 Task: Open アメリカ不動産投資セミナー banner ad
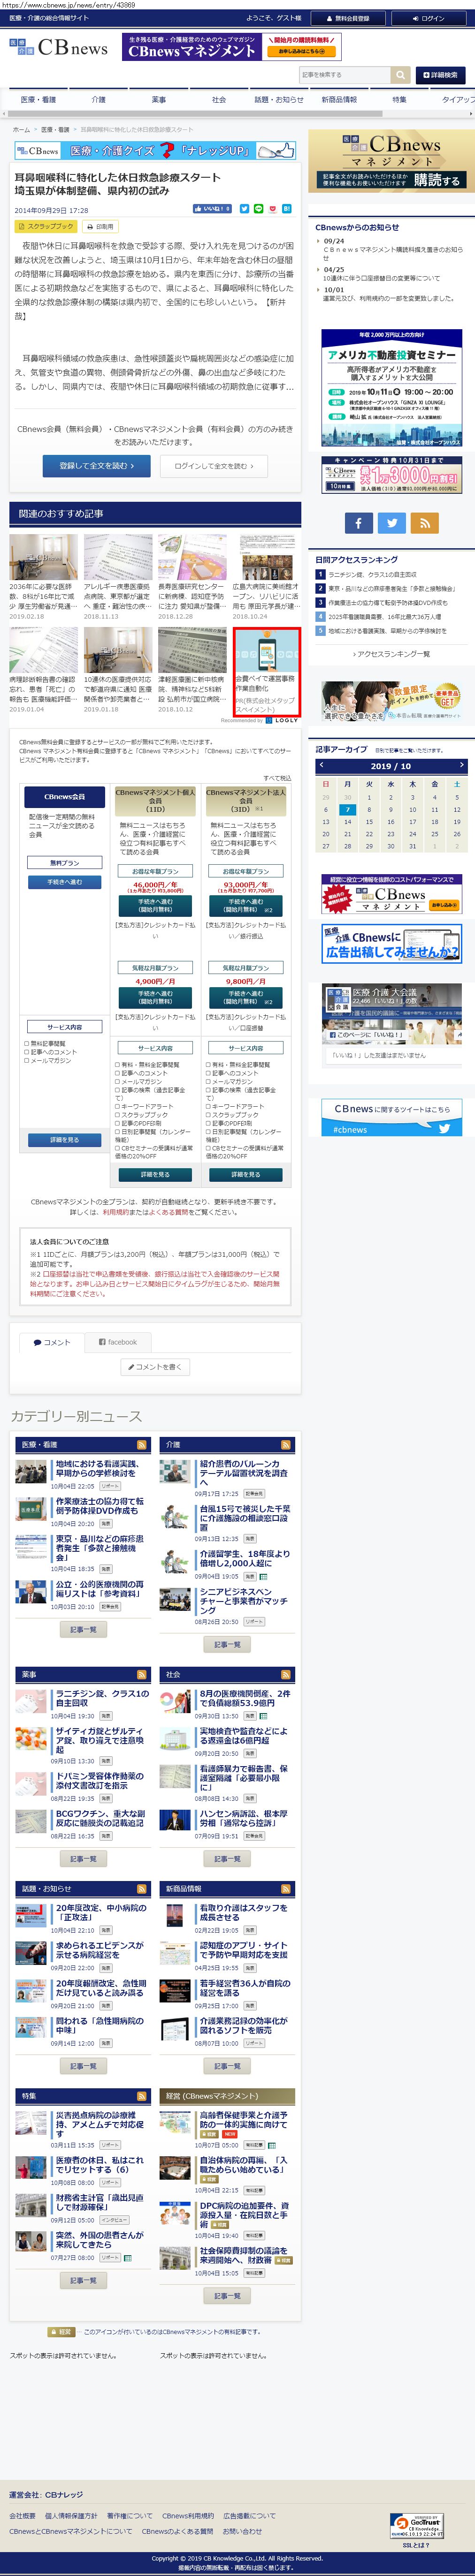coord(391,388)
